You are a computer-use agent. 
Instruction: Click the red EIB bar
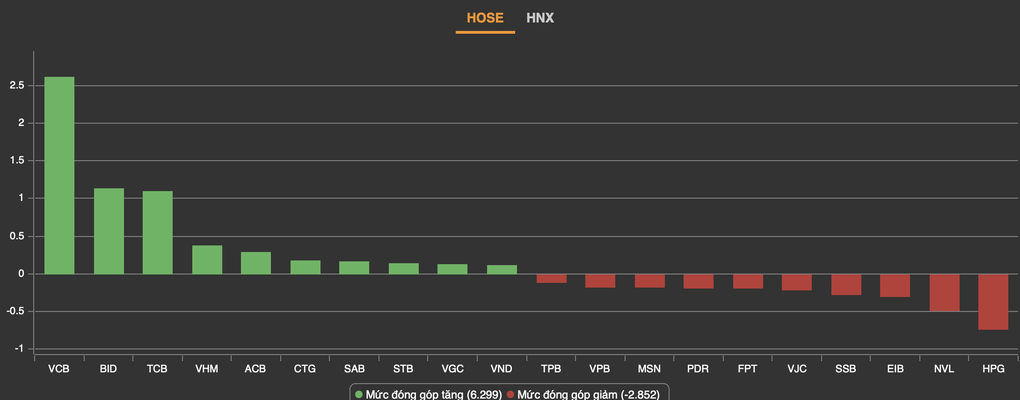pos(894,286)
